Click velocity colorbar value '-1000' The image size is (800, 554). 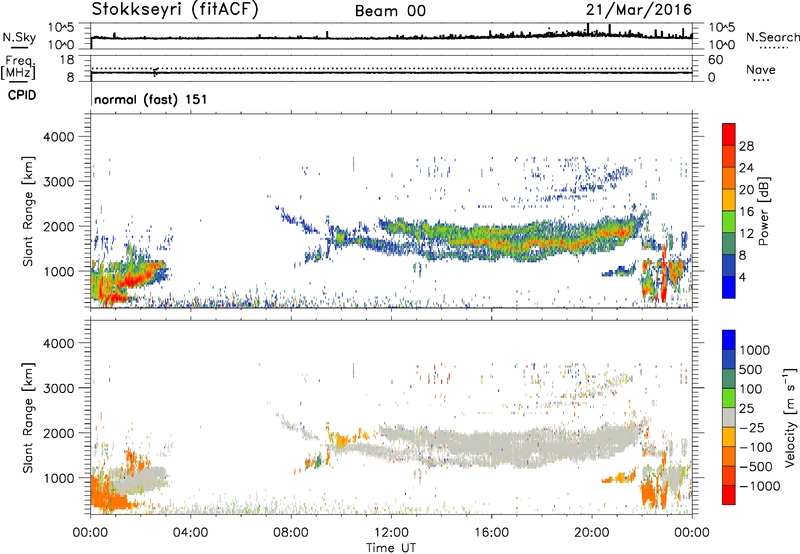[760, 486]
